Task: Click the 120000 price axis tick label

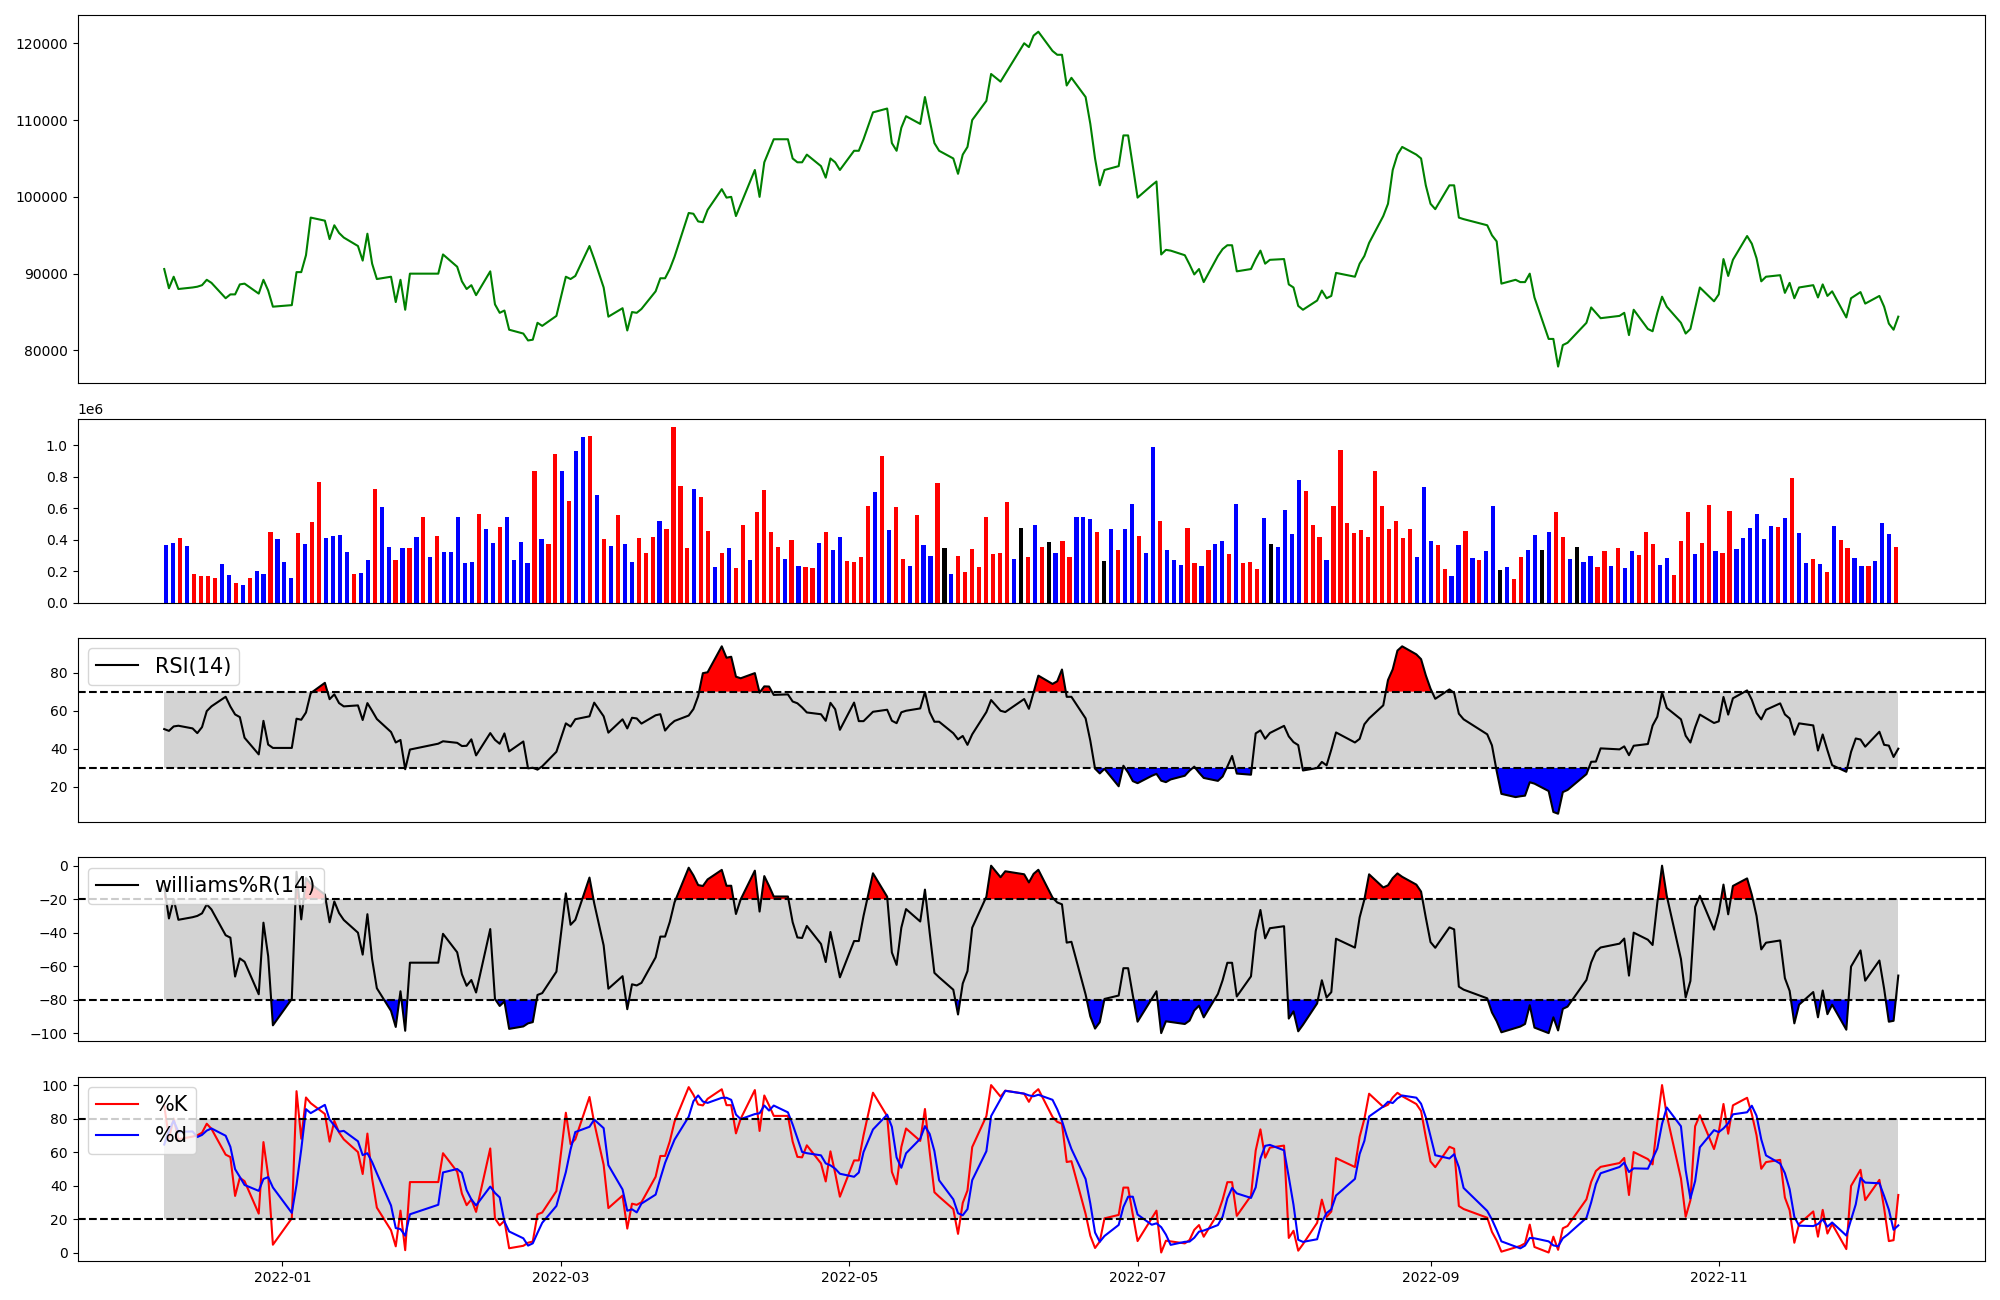Action: coord(42,44)
